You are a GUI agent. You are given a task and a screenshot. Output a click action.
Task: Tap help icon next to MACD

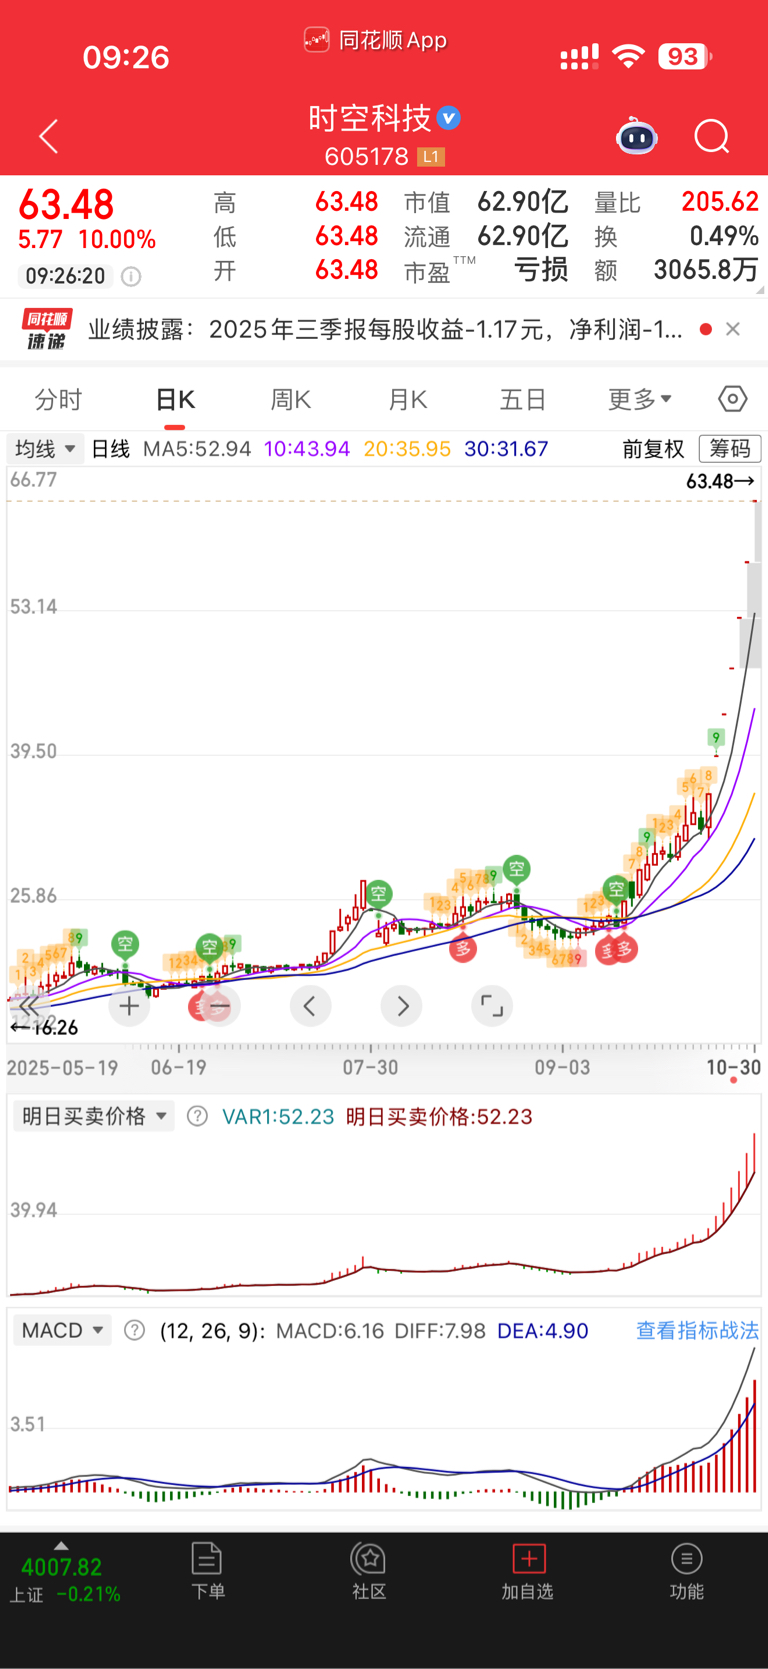(x=134, y=1331)
